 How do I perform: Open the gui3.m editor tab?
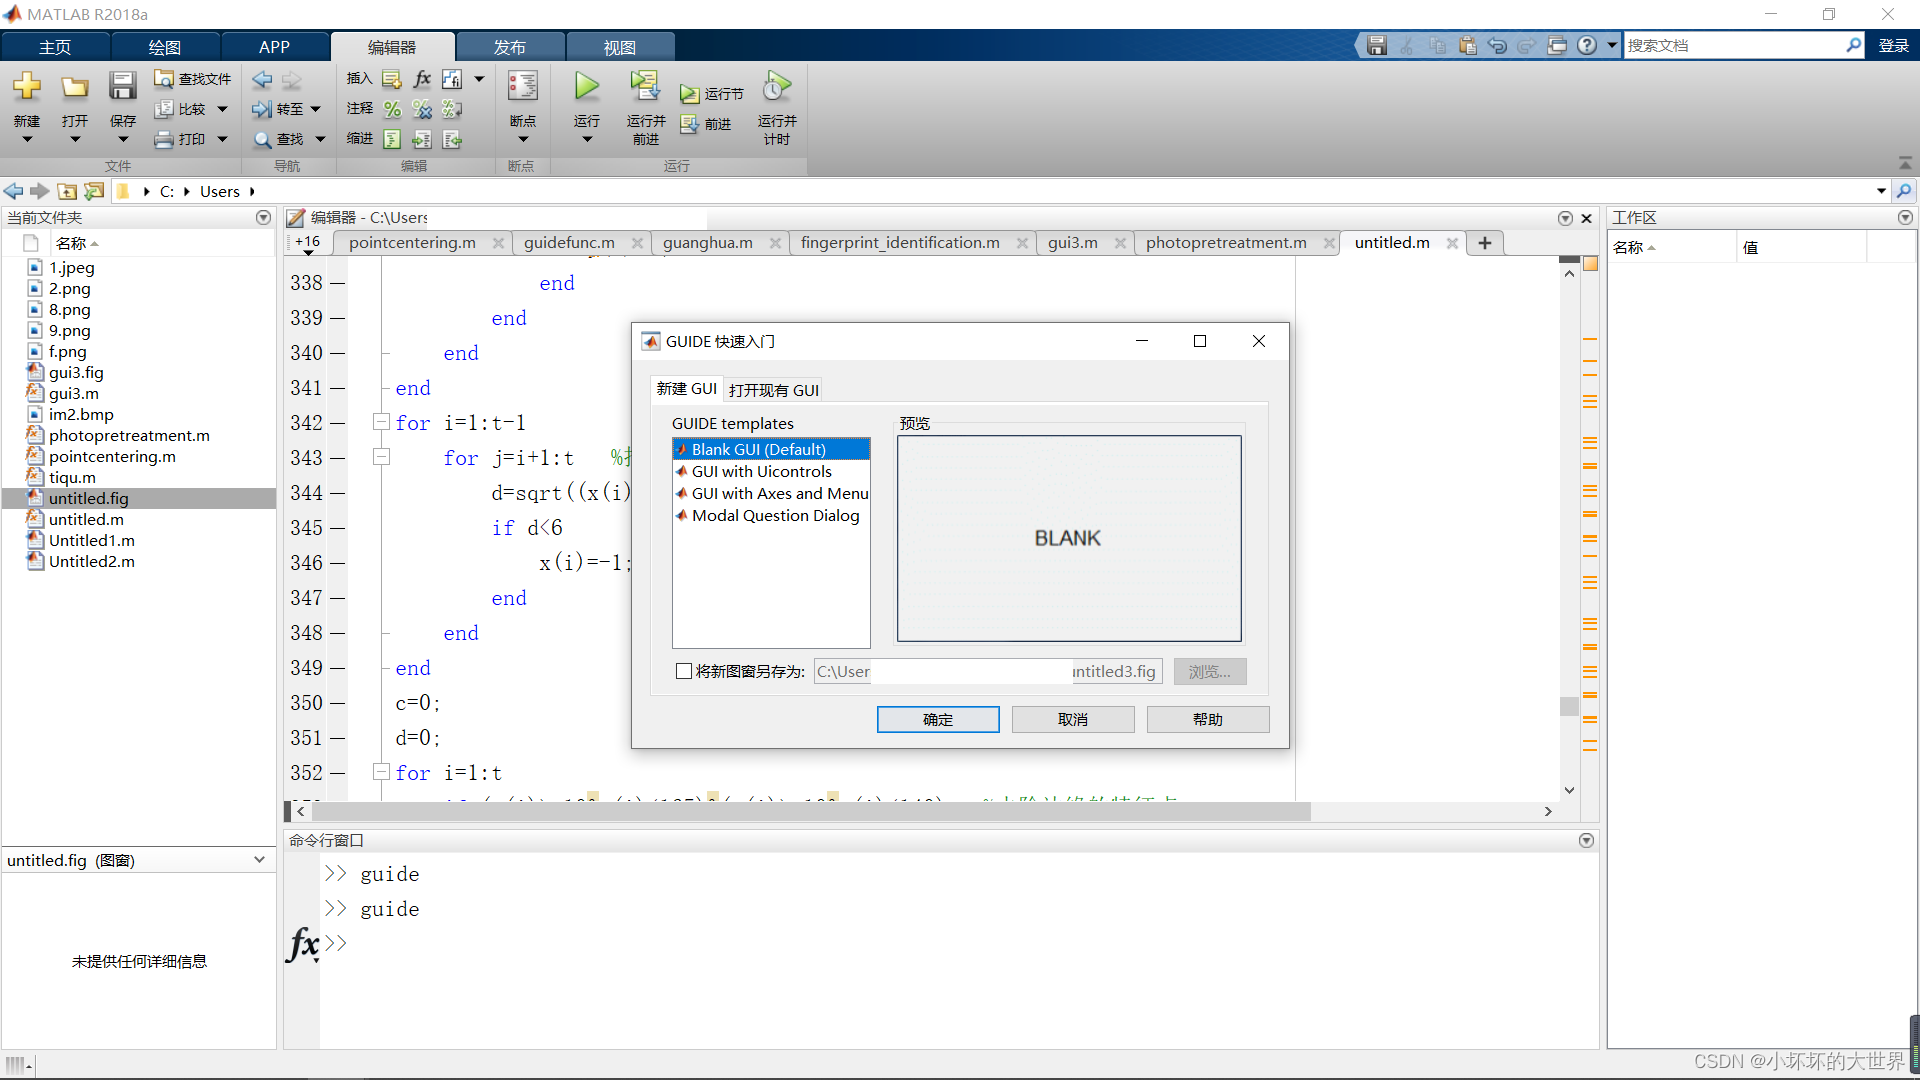(x=1072, y=243)
